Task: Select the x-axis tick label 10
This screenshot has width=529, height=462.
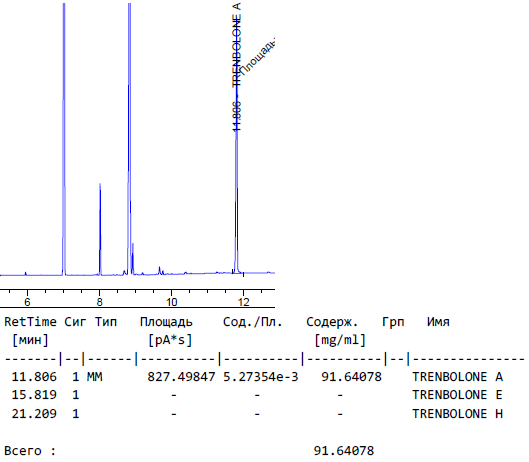Action: pyautogui.click(x=171, y=302)
